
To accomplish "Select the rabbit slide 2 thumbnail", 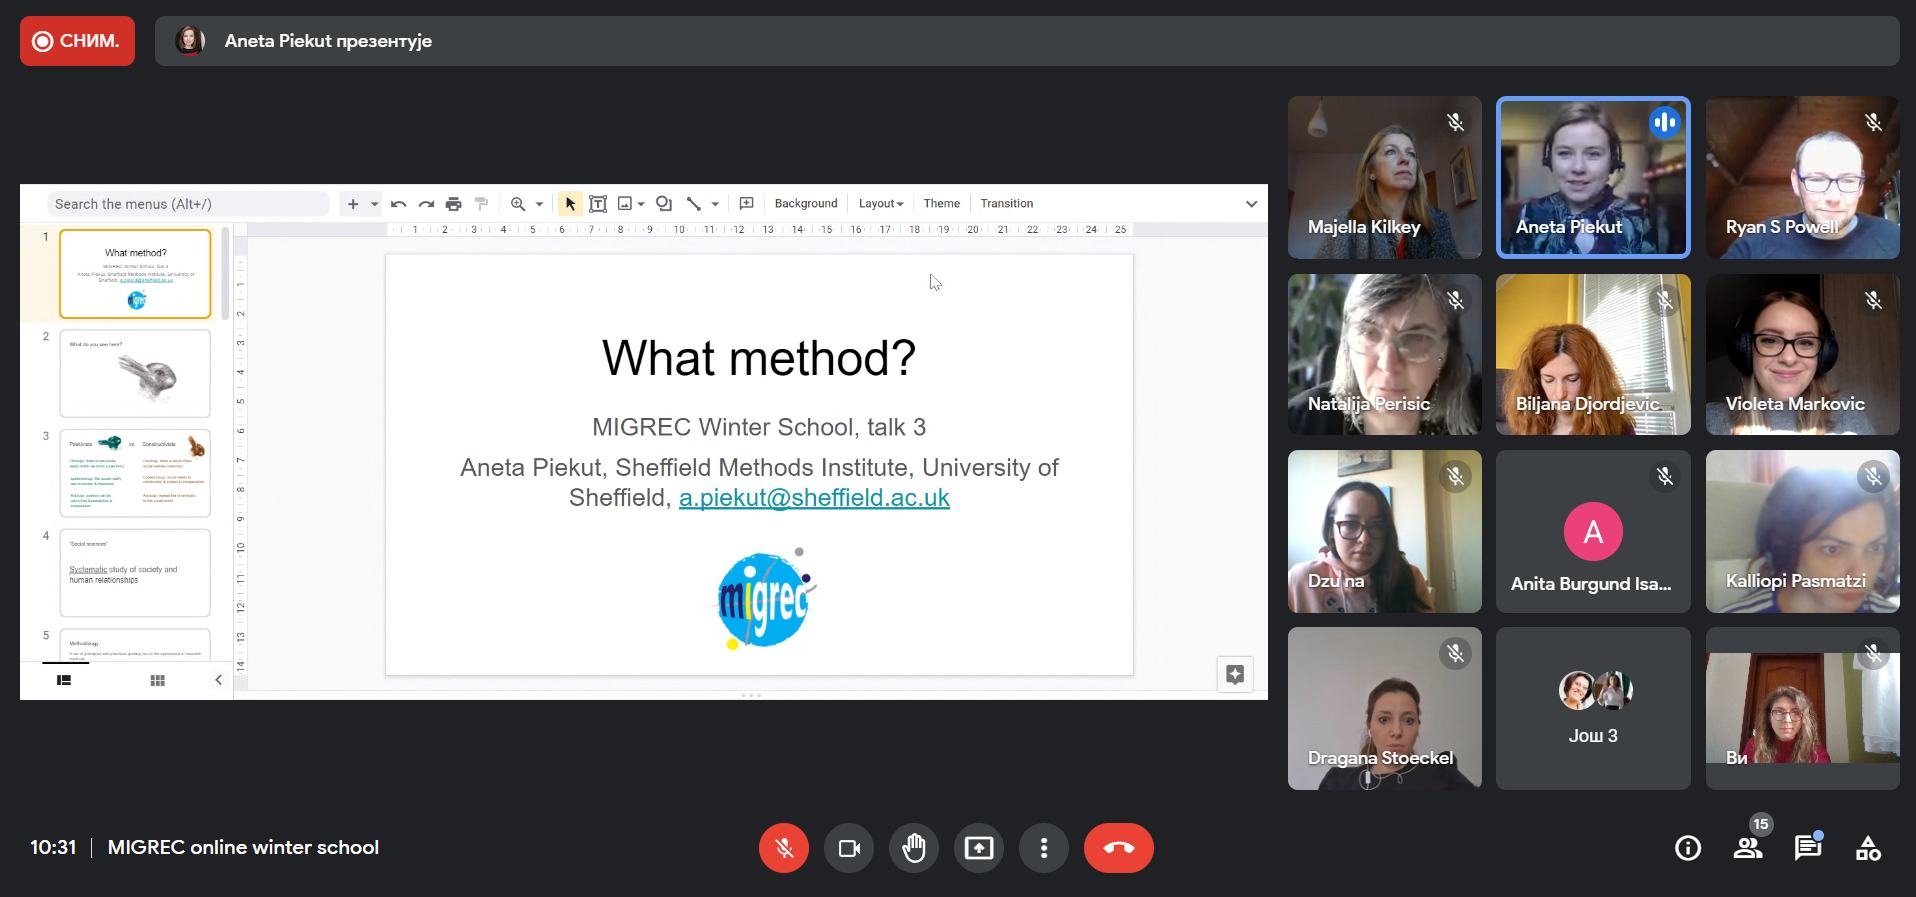I will click(135, 373).
